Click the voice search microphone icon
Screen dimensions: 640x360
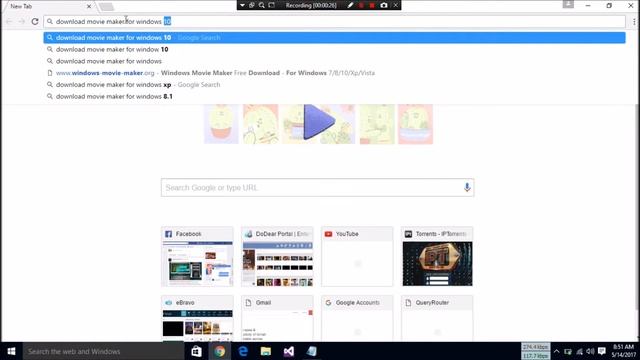[467, 187]
